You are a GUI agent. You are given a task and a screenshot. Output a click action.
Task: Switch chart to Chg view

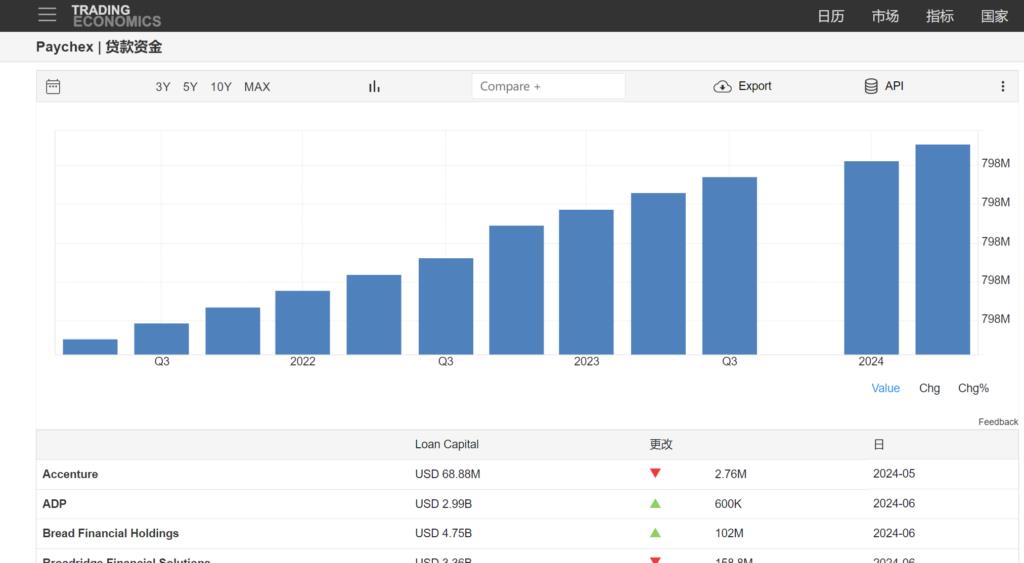point(929,388)
